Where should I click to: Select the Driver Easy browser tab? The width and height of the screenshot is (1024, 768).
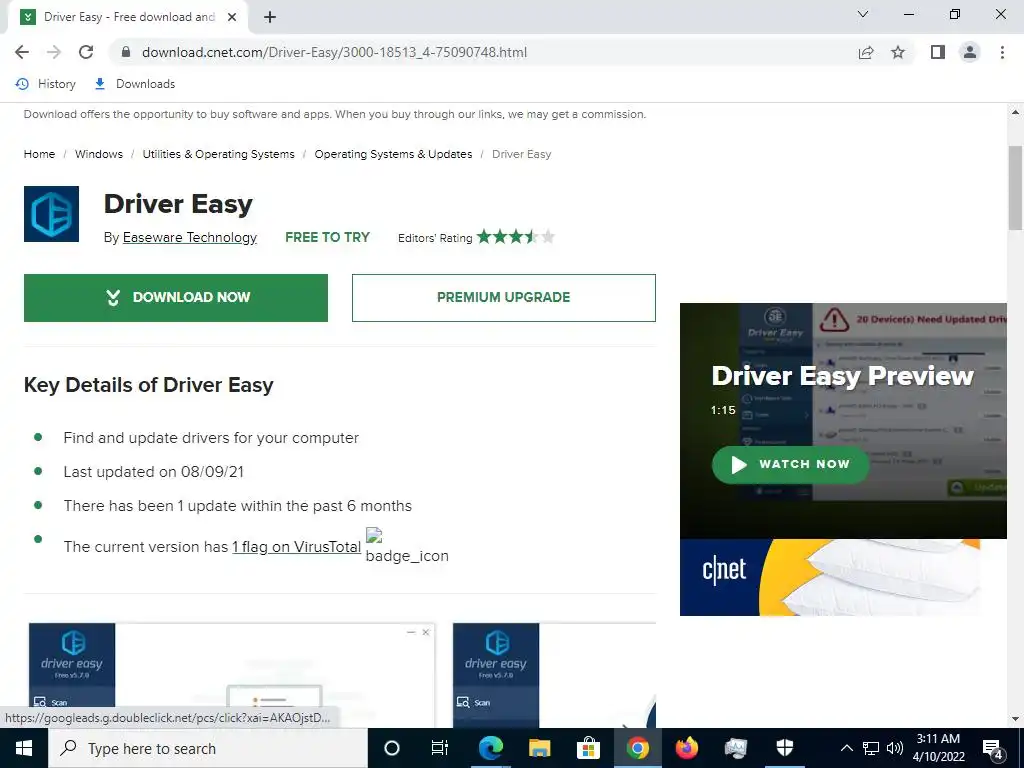(129, 17)
